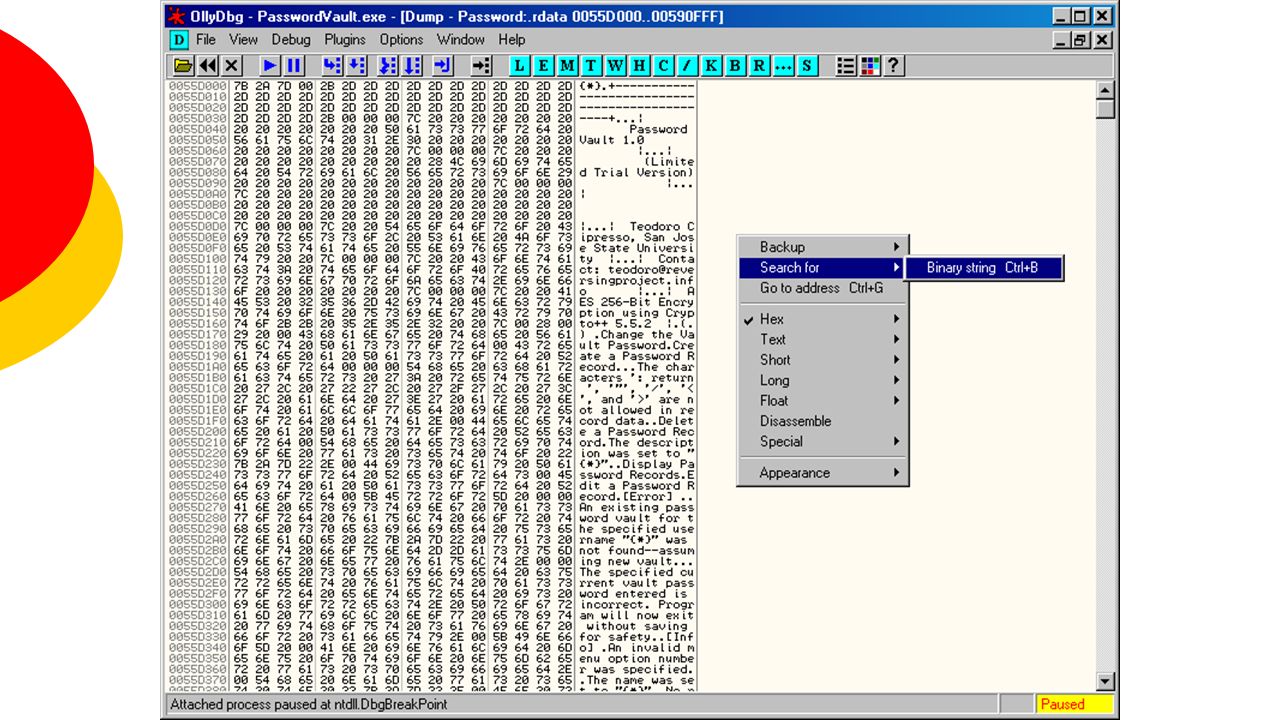The width and height of the screenshot is (1280, 720).
Task: Expand the Search for submenu
Action: [822, 267]
